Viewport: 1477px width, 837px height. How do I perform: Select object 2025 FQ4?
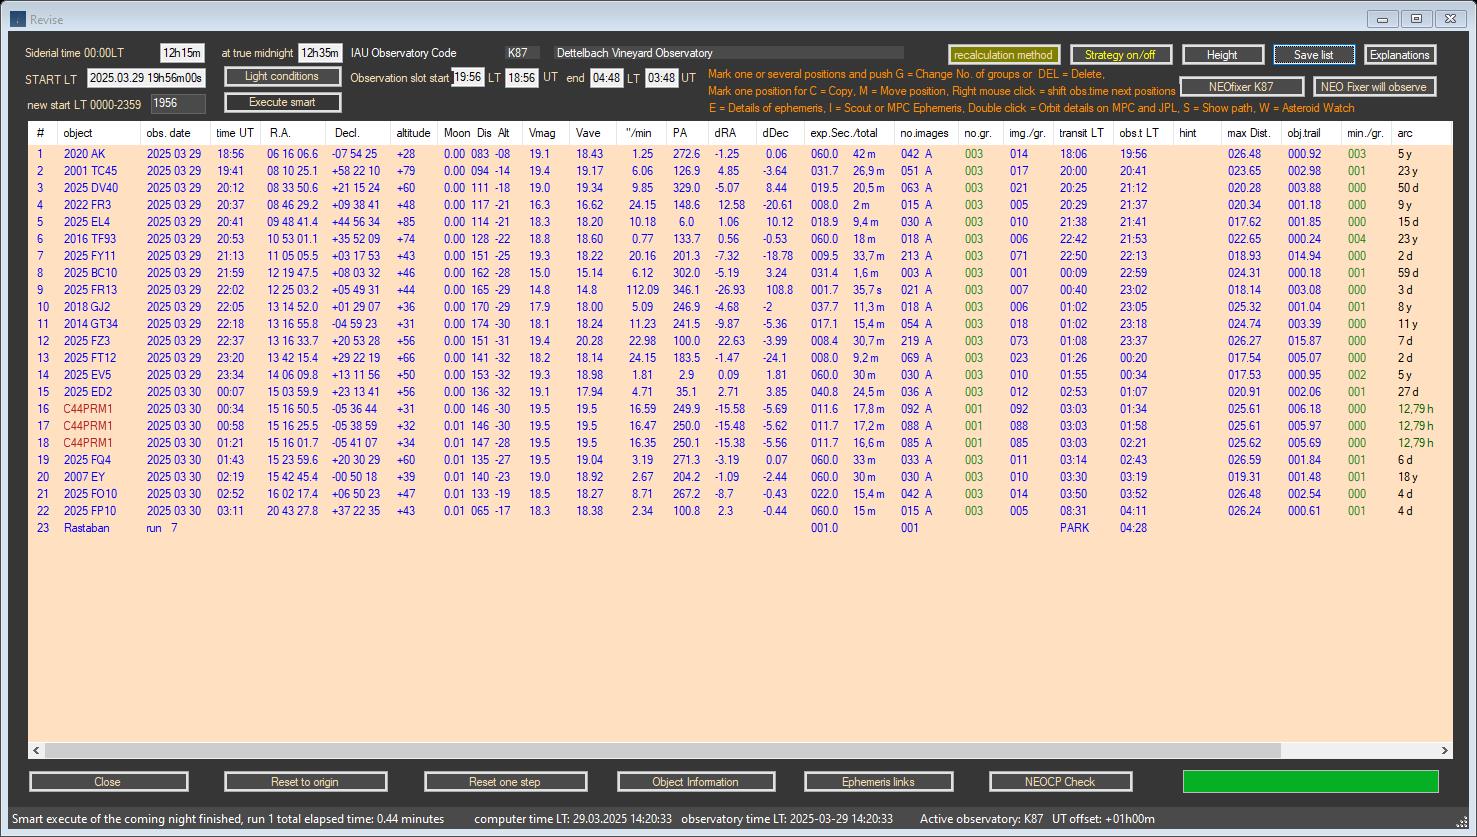(88, 460)
